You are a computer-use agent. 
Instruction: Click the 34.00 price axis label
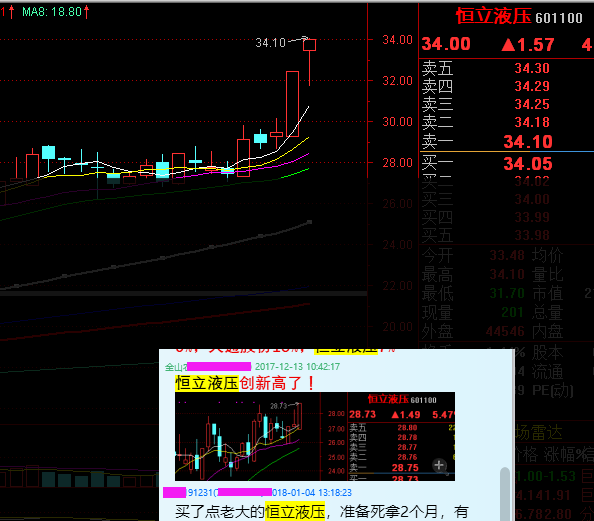[397, 39]
